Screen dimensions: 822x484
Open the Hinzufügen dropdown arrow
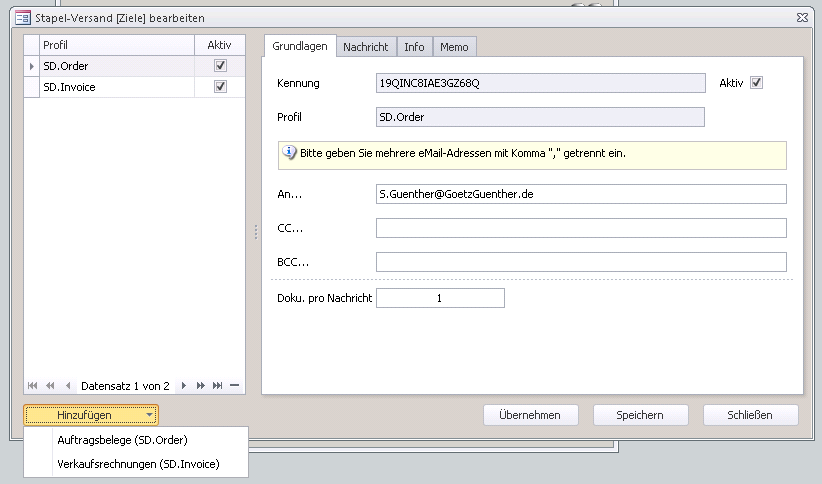click(x=149, y=414)
